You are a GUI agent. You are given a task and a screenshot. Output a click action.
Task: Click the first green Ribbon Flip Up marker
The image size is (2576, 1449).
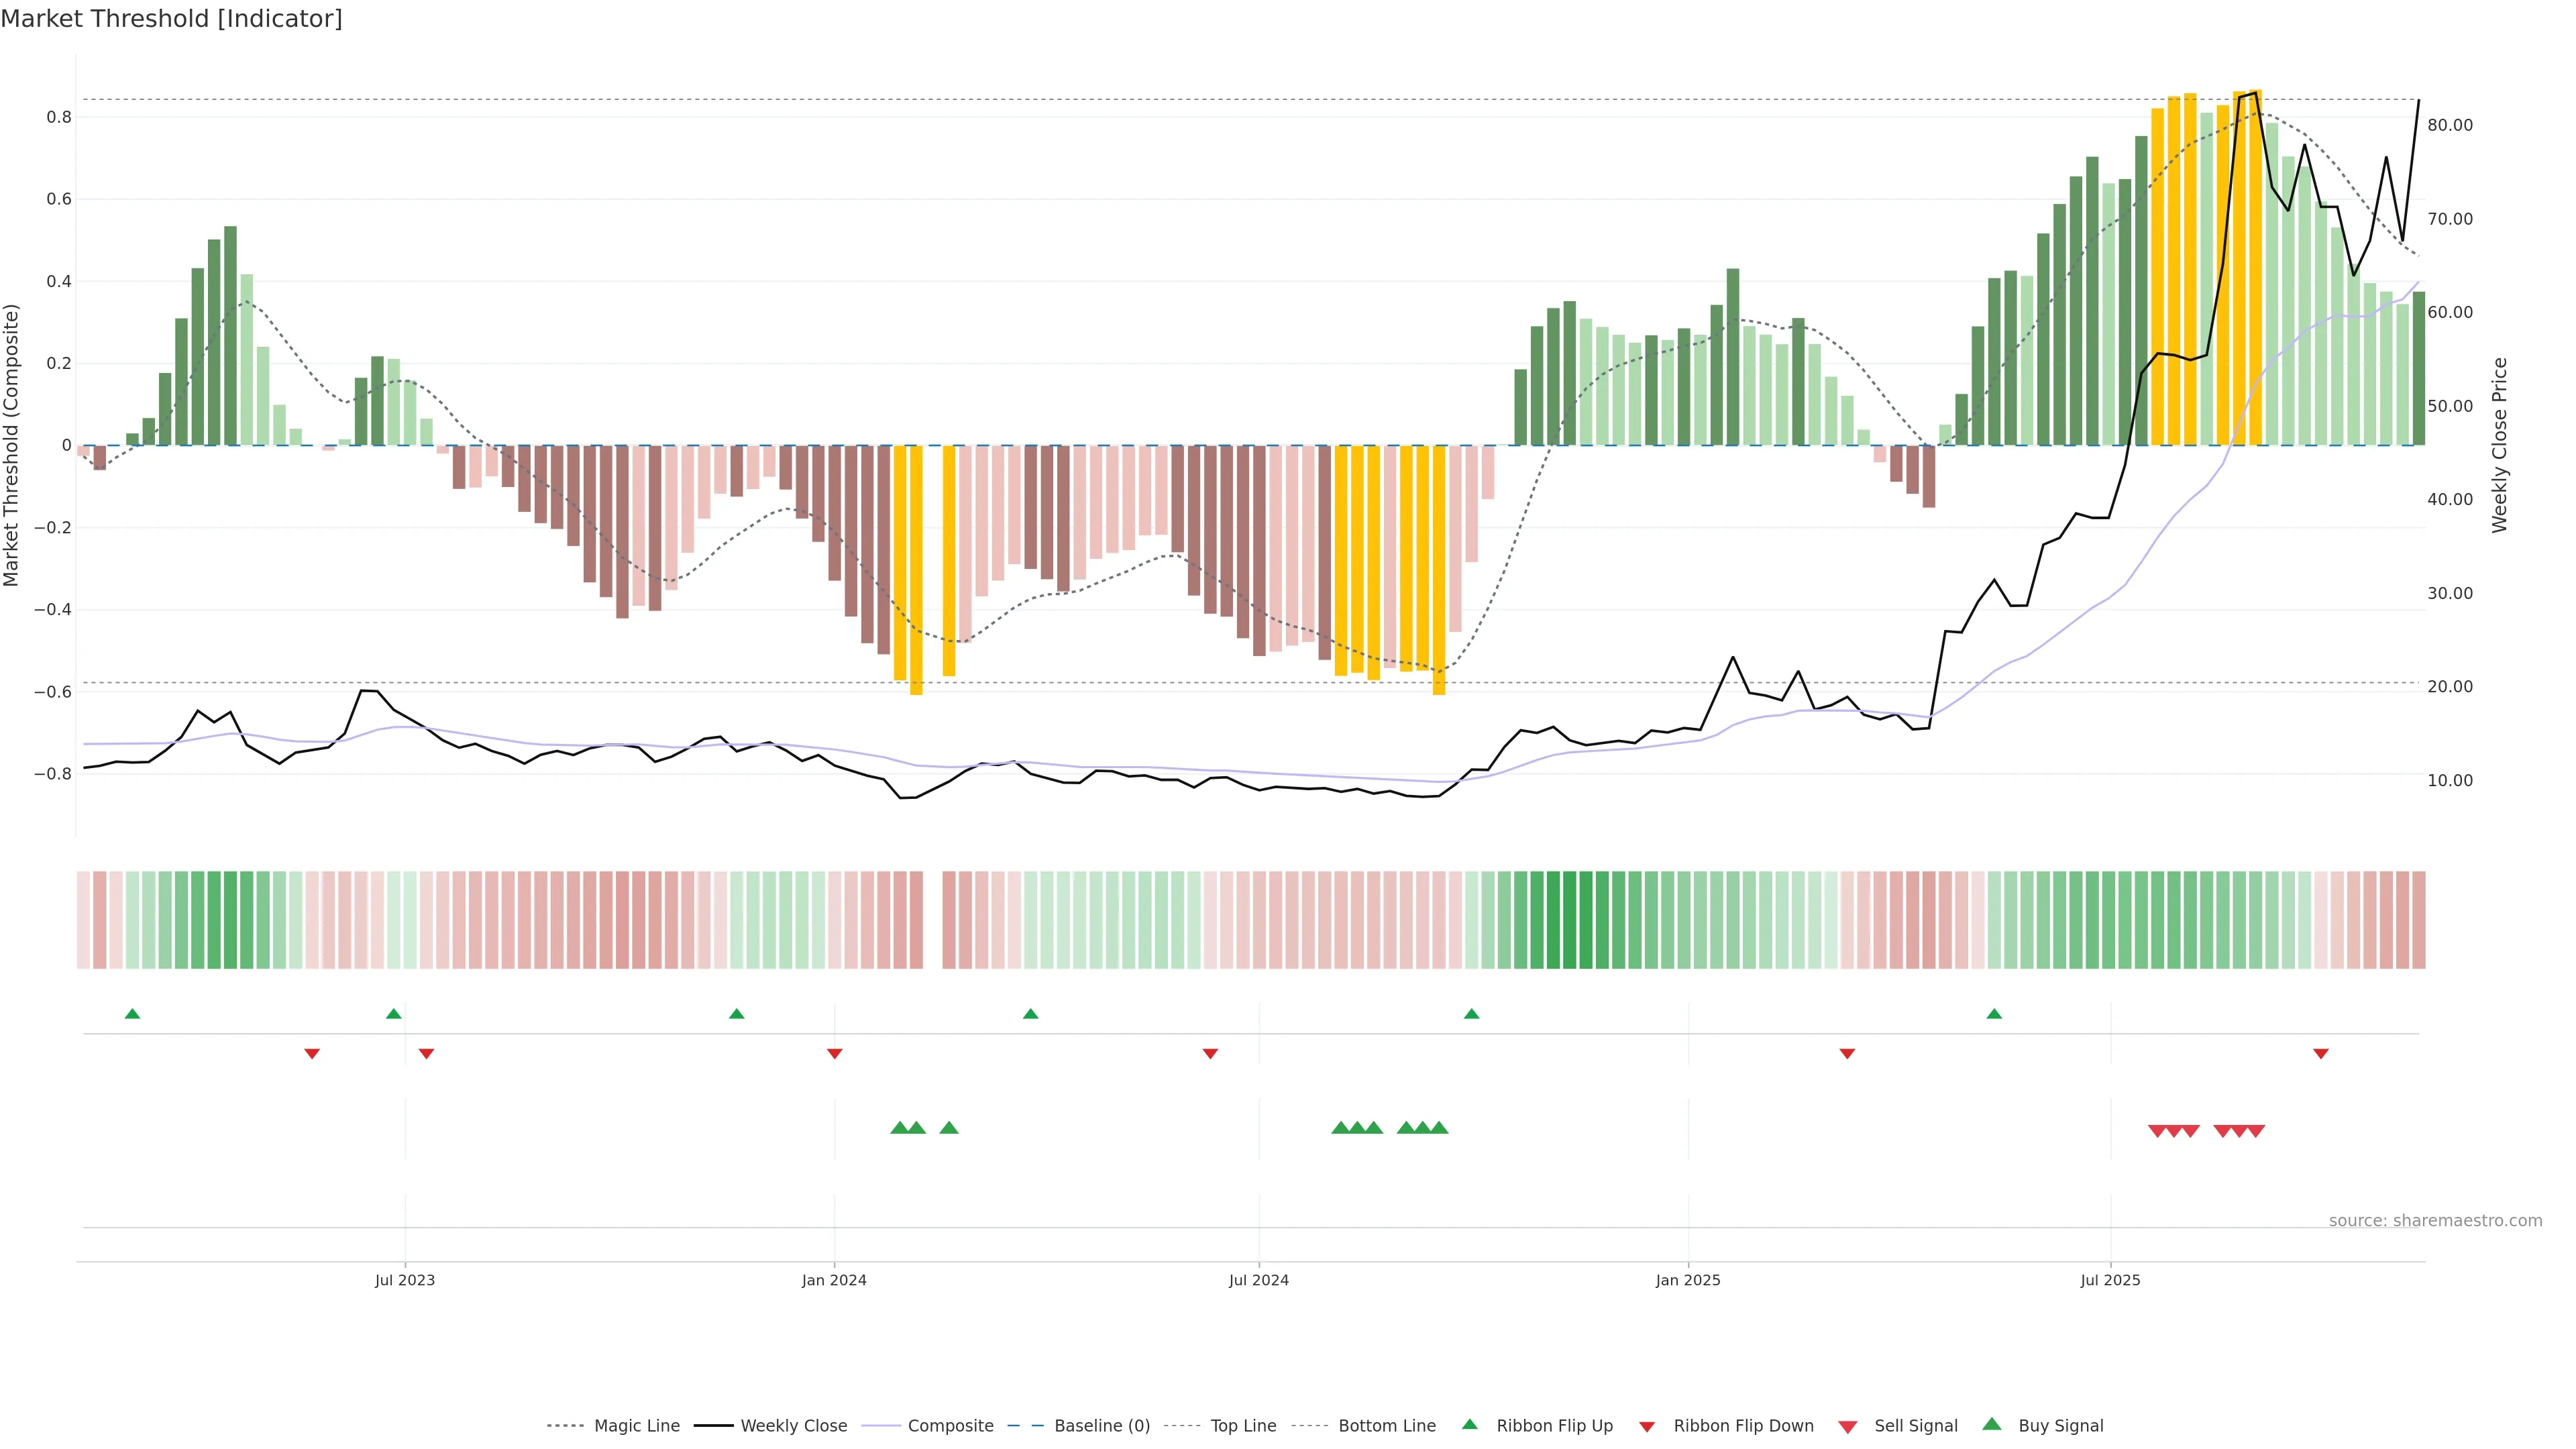132,1014
